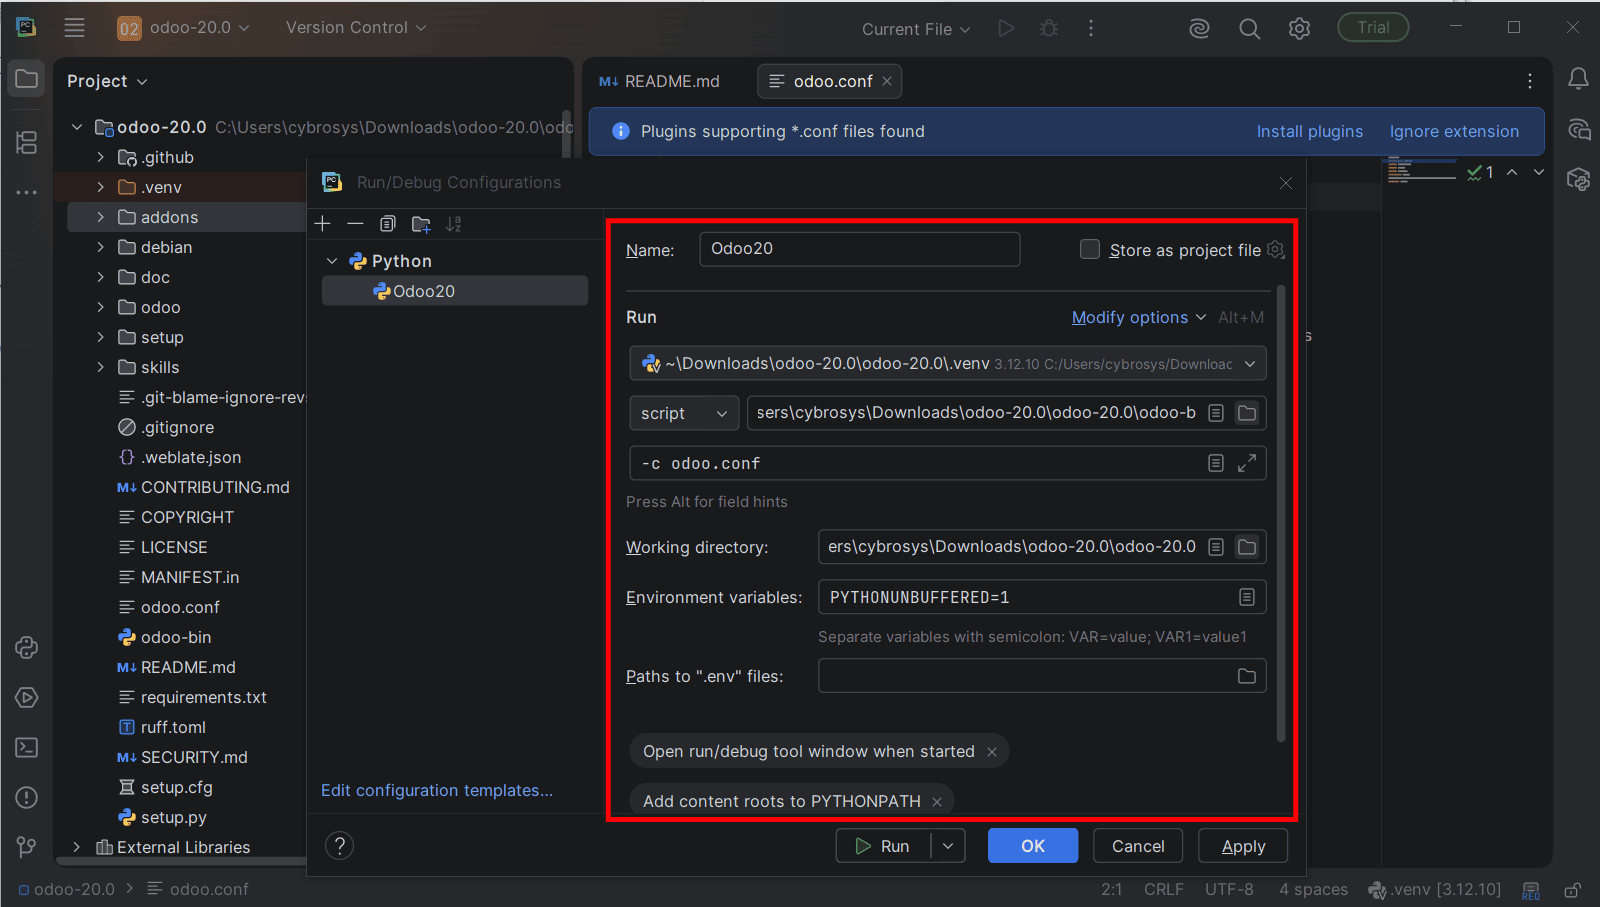Remove Open run/debug tool window option
Screen dimensions: 1600x907
[x=992, y=752]
